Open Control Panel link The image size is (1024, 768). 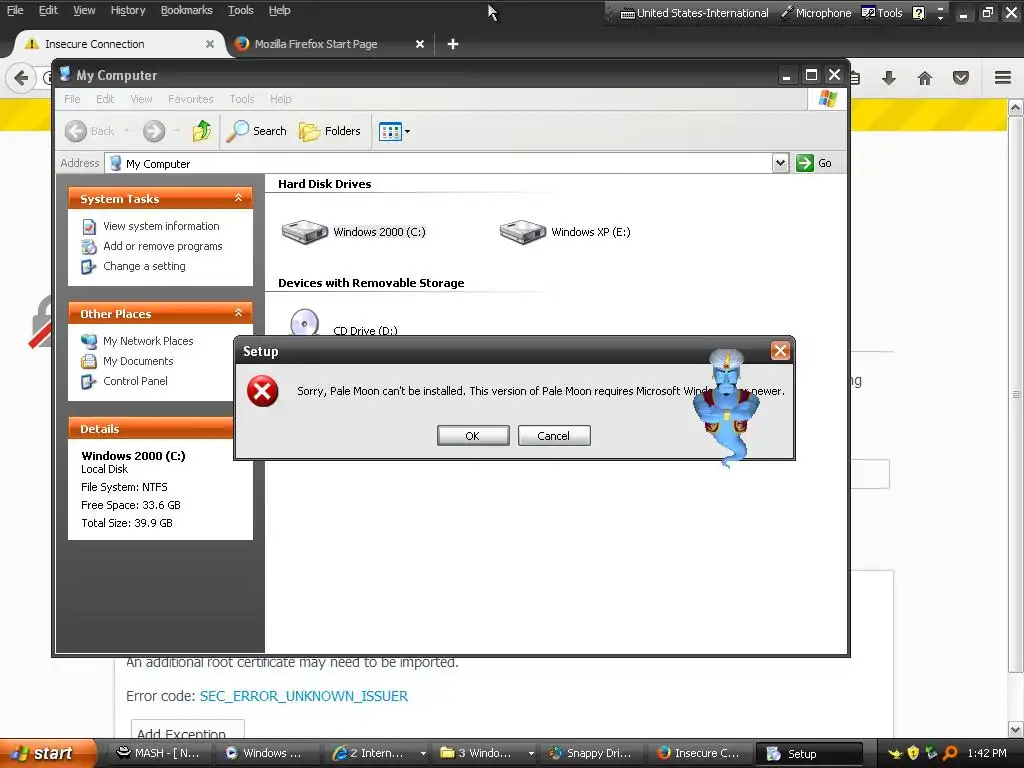point(135,381)
